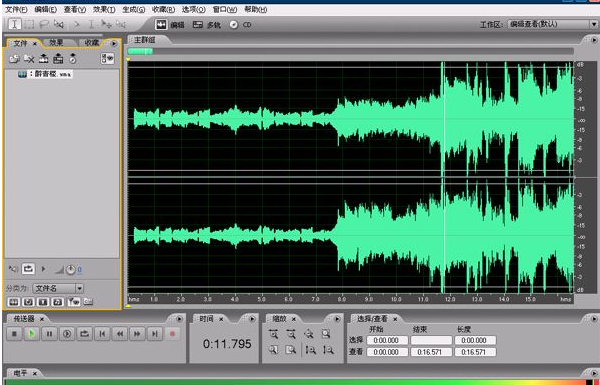Open the 时间 panel flyout menu arrow
The height and width of the screenshot is (385, 600).
click(x=252, y=319)
